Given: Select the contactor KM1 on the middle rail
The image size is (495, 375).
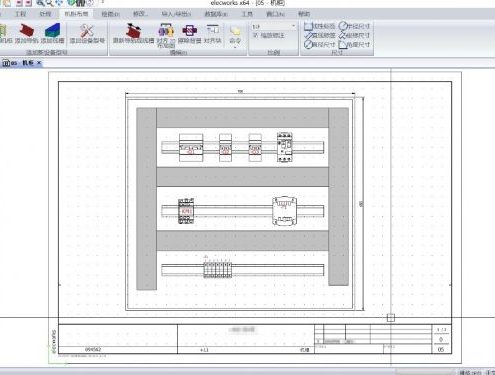Looking at the screenshot, I should (x=186, y=211).
